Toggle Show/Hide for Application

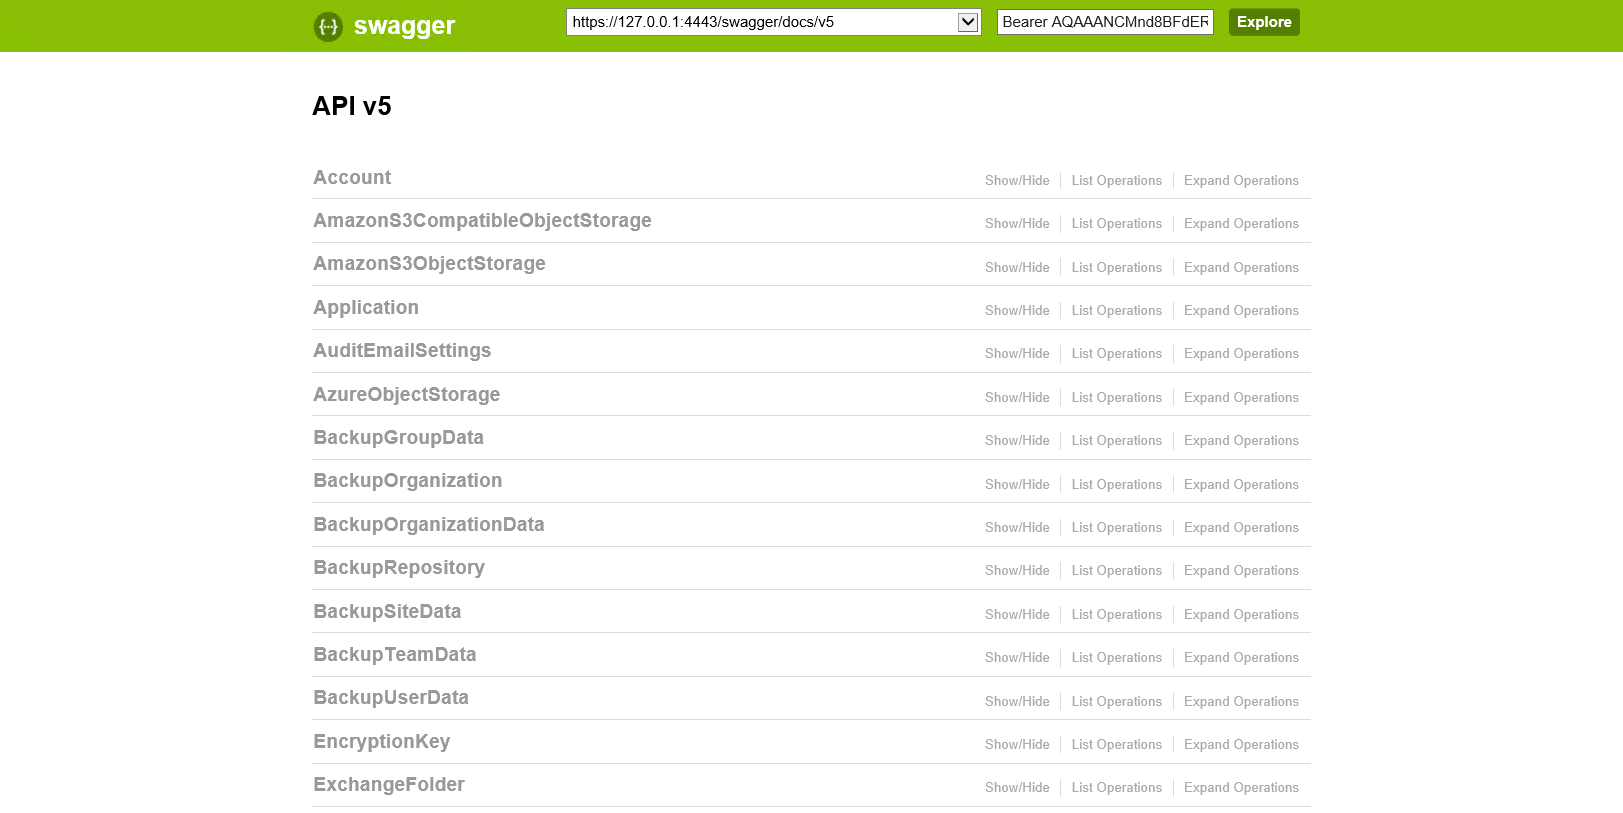1017,311
